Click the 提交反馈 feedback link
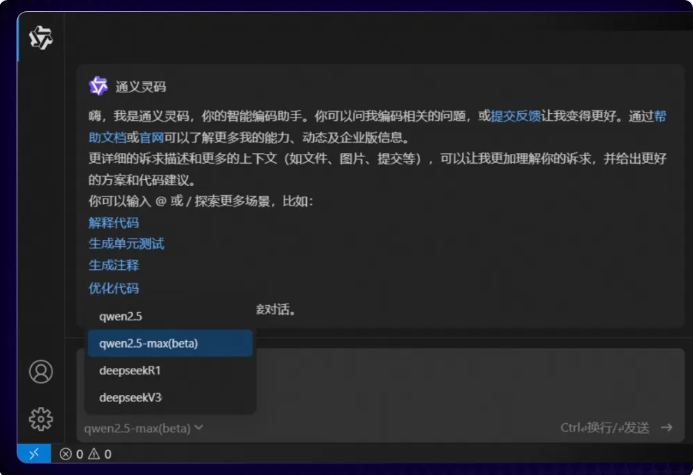This screenshot has width=693, height=475. click(515, 116)
